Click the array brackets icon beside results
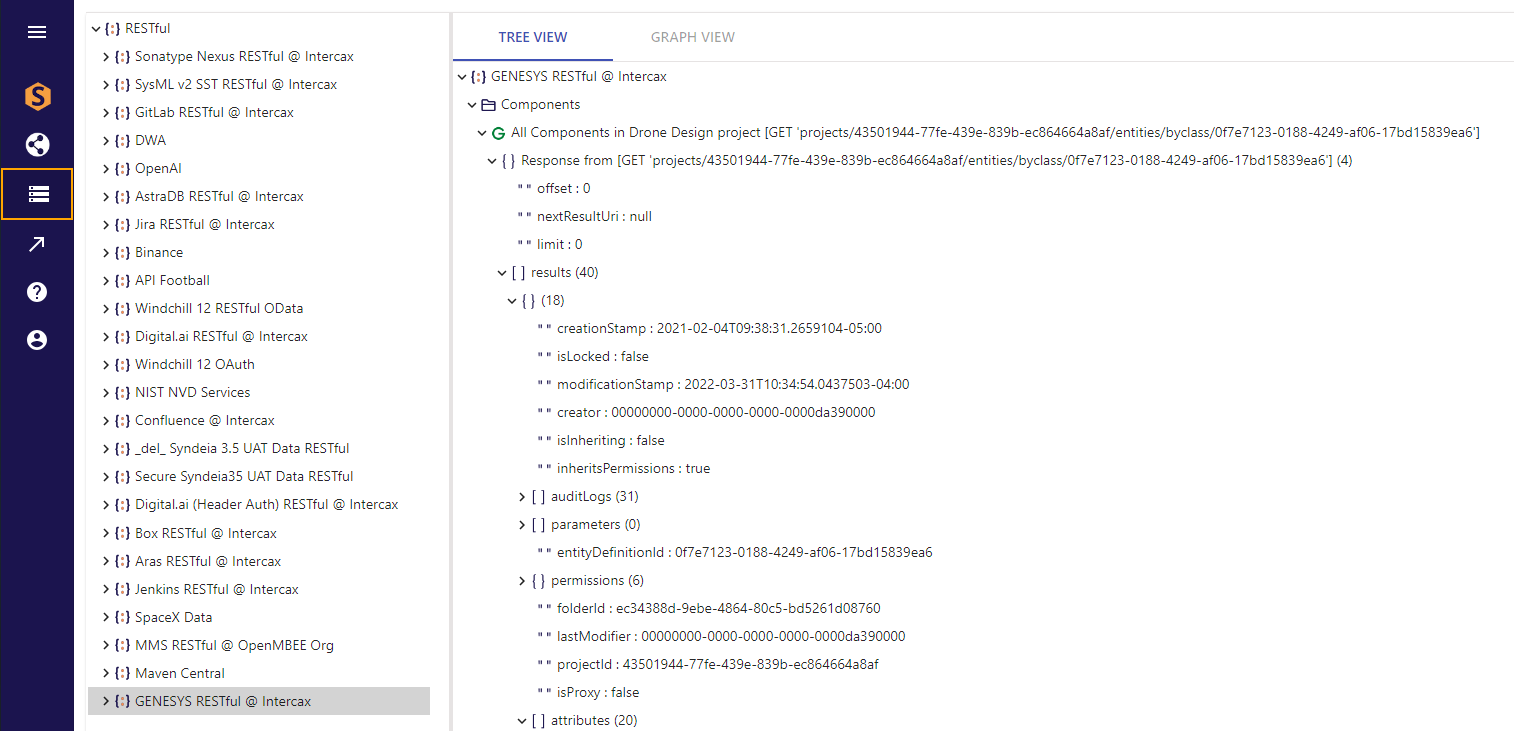The width and height of the screenshot is (1514, 731). pyautogui.click(x=518, y=272)
